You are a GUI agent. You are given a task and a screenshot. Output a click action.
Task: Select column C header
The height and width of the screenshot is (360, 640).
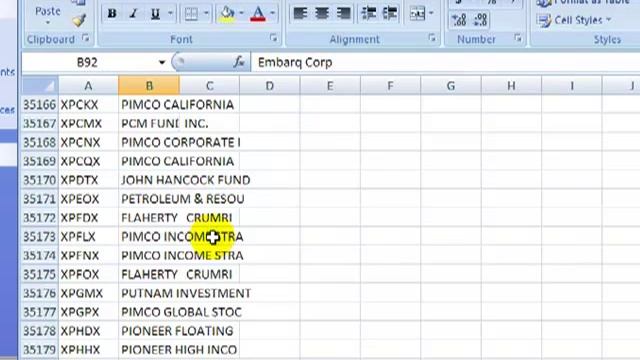[x=209, y=86]
